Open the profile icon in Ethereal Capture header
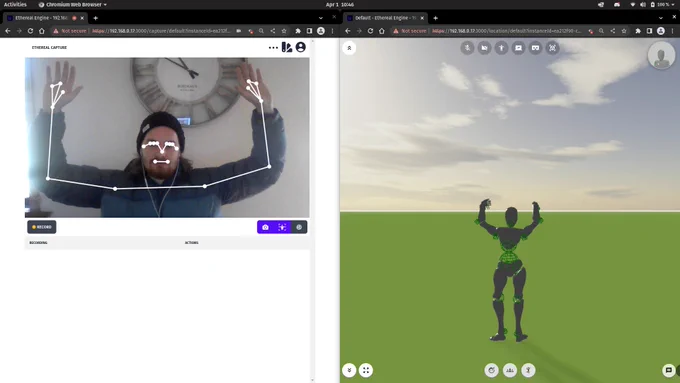Image resolution: width=680 pixels, height=383 pixels. click(x=301, y=47)
